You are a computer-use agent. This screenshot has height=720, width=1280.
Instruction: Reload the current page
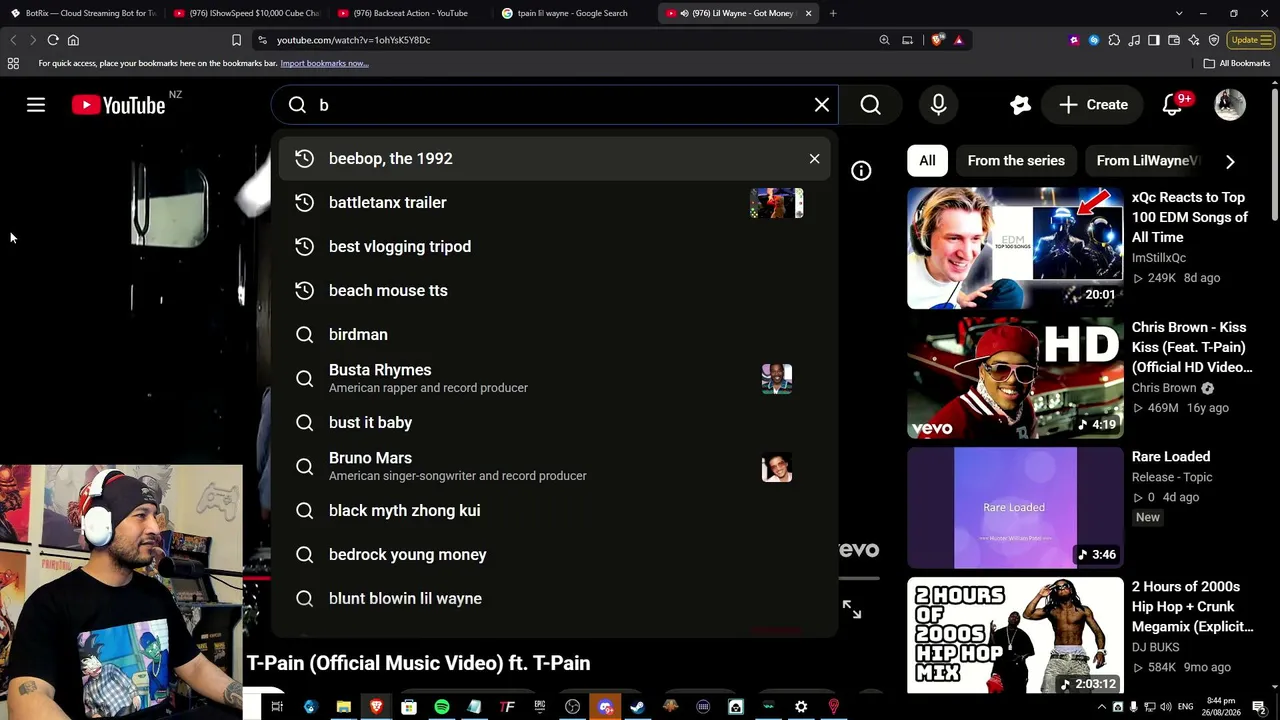(53, 40)
